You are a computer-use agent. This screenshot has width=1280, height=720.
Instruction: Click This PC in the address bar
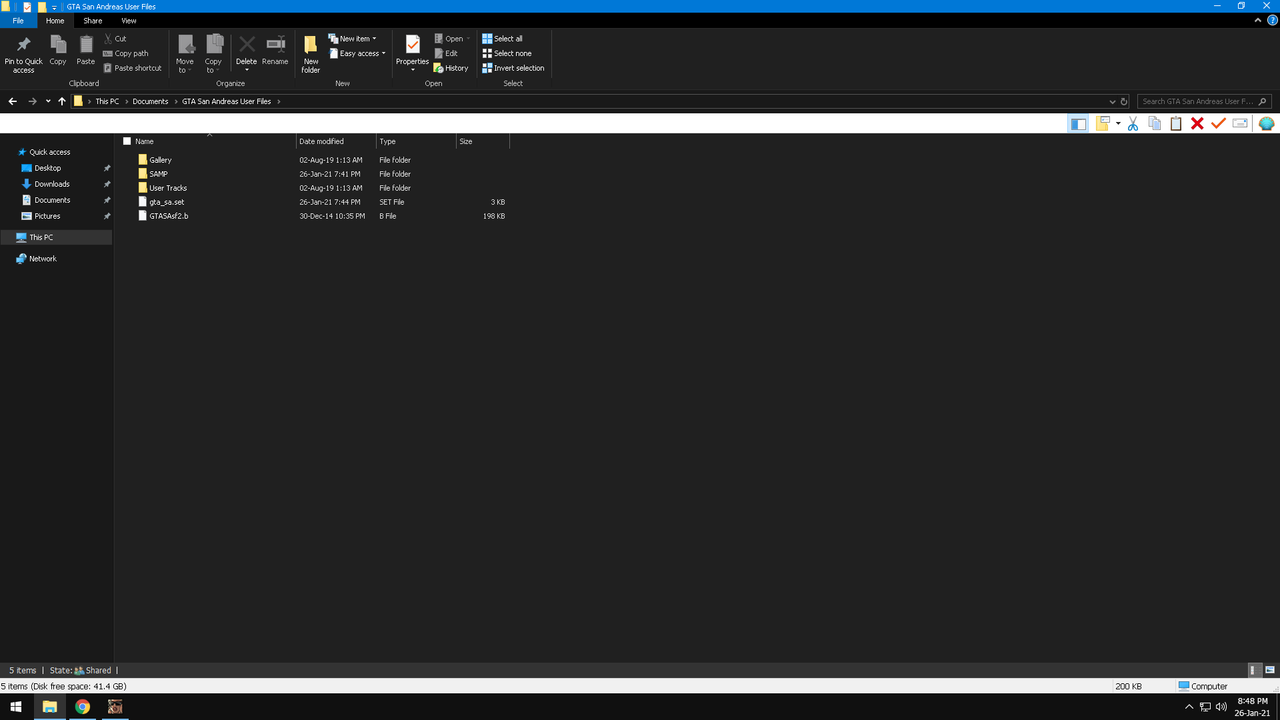[106, 101]
